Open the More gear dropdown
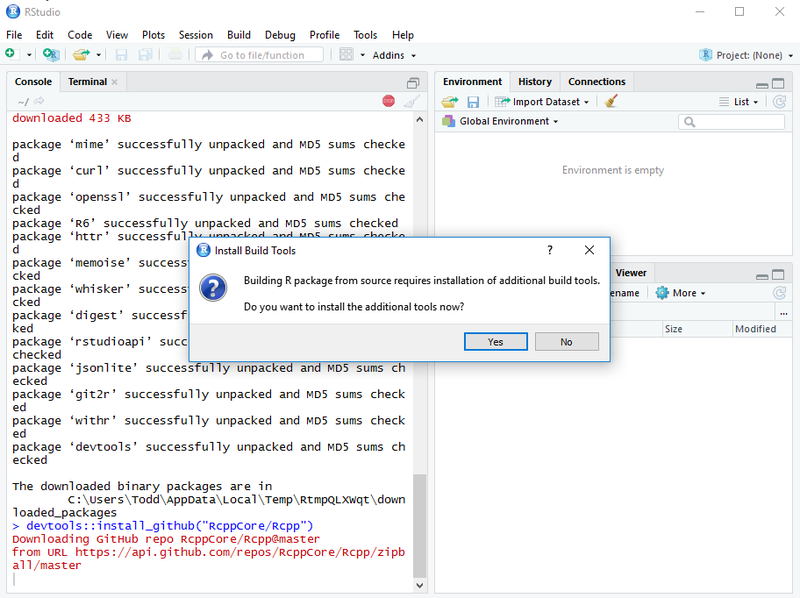Viewport: 800px width, 598px height. (x=681, y=293)
